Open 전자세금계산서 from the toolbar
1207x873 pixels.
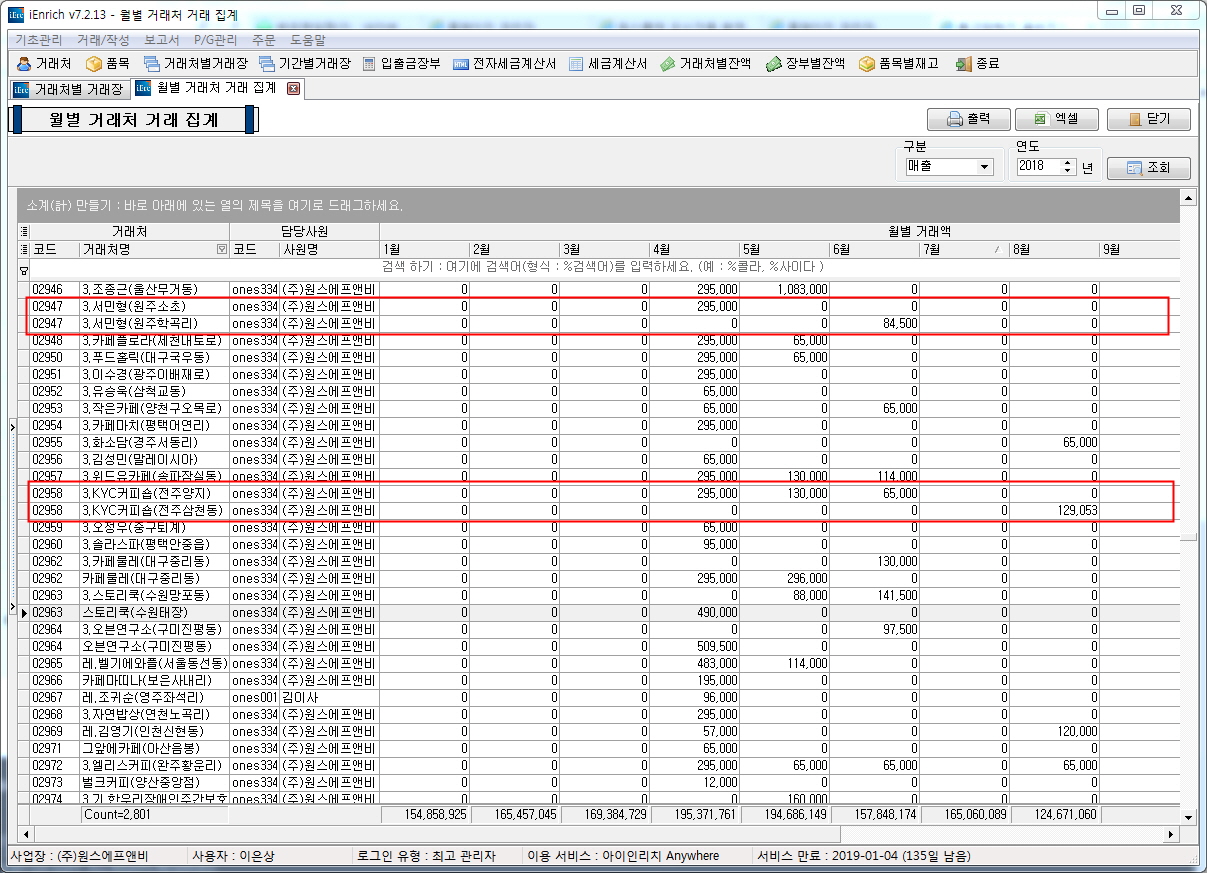click(x=504, y=64)
